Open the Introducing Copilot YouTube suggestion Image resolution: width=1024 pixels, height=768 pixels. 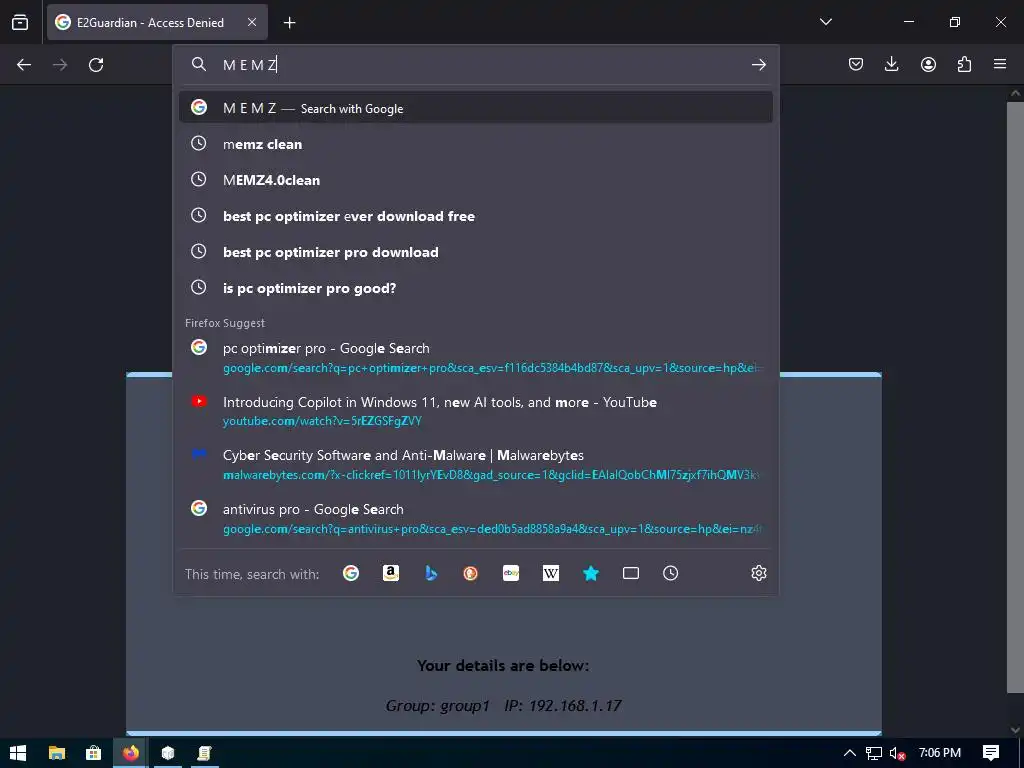point(475,411)
